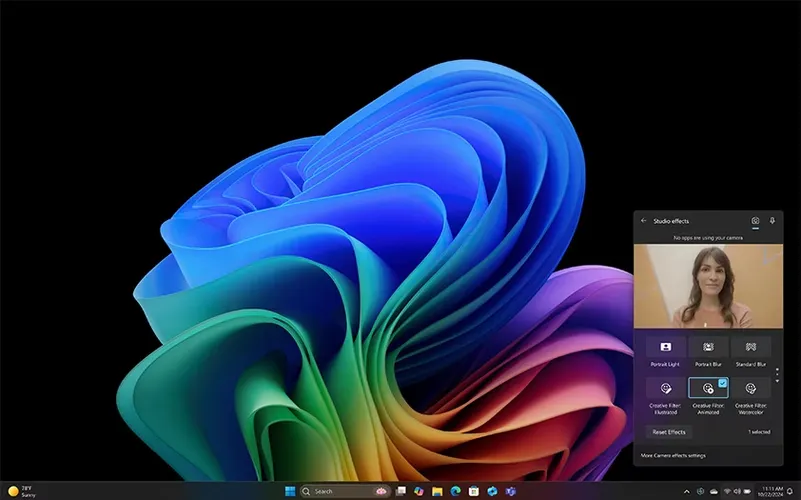The width and height of the screenshot is (801, 500).
Task: Open notifications via the bell icon
Action: pyautogui.click(x=790, y=492)
